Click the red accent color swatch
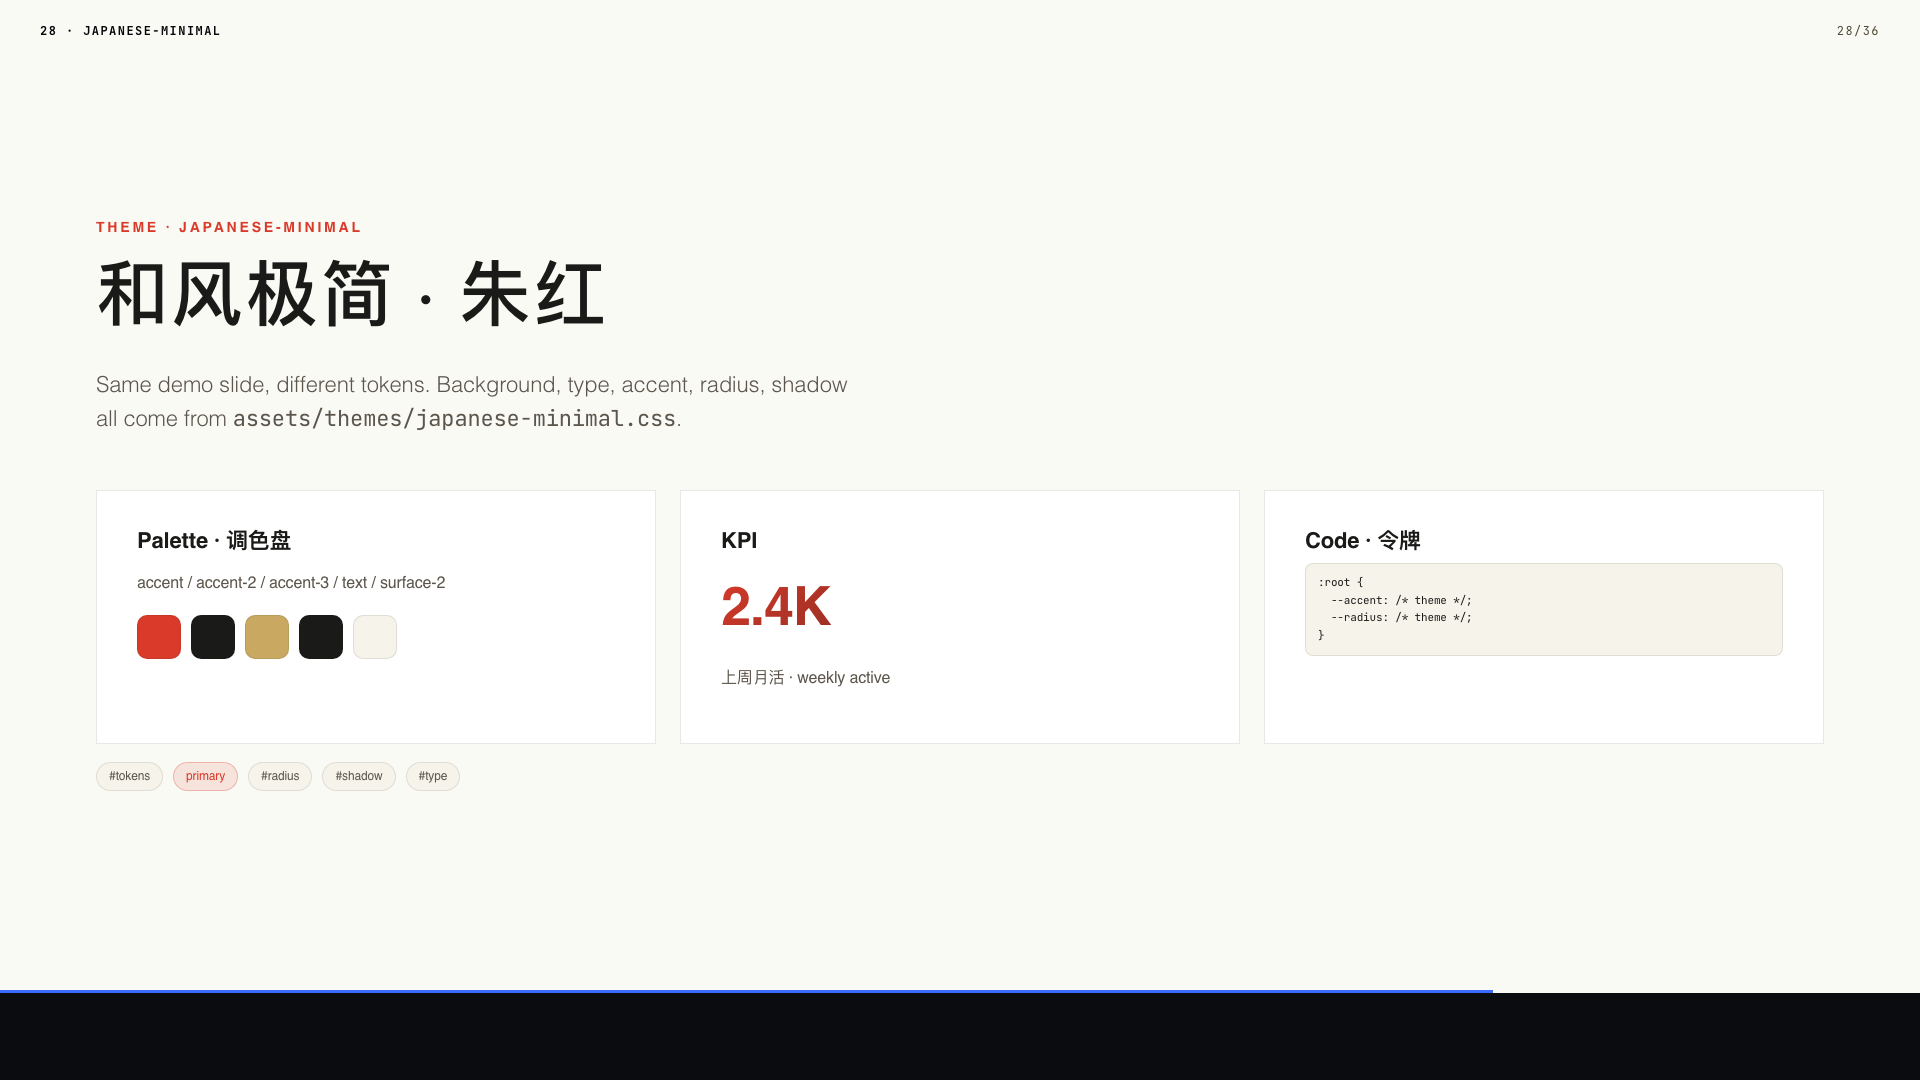This screenshot has height=1080, width=1920. 159,637
